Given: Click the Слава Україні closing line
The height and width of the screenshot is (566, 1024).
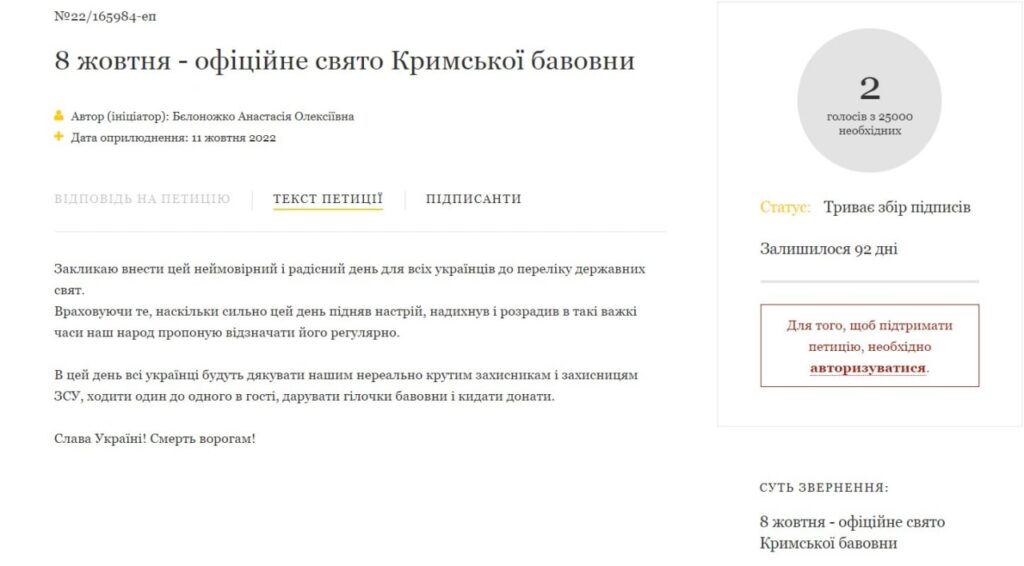Looking at the screenshot, I should pos(155,439).
